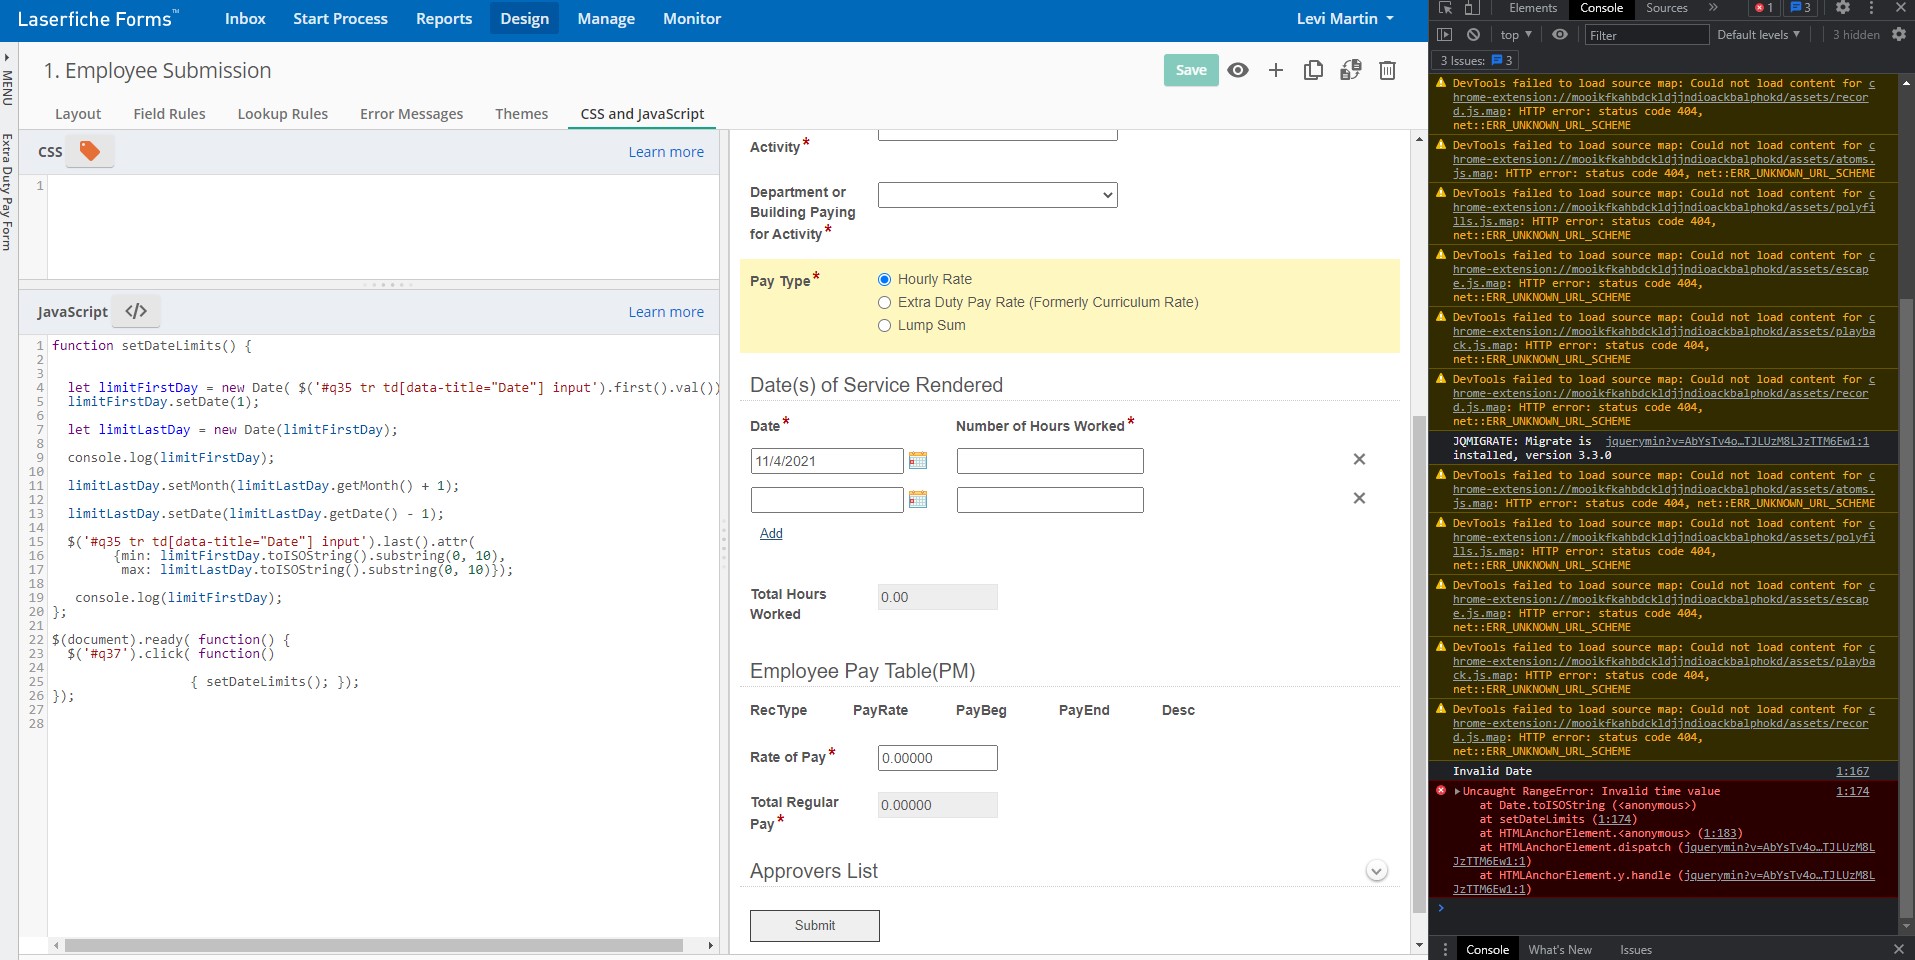Click the CSS tag icon button
Screen dimensions: 1915x960
tap(90, 151)
